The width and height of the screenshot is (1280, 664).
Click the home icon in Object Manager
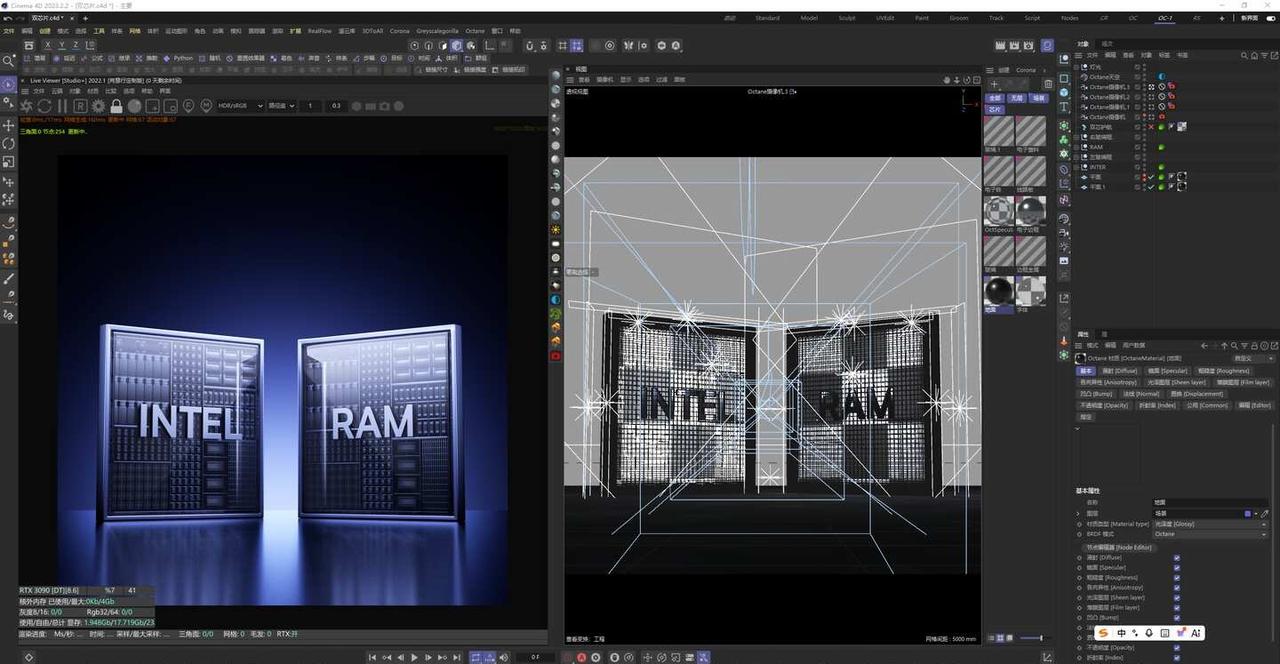(1254, 56)
